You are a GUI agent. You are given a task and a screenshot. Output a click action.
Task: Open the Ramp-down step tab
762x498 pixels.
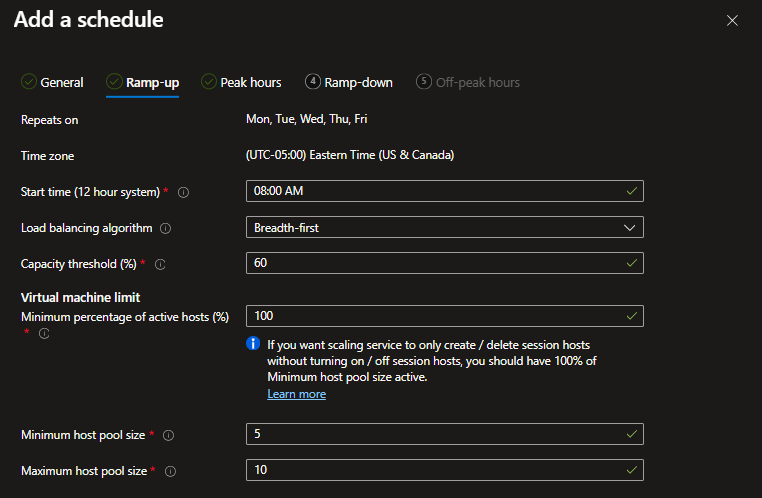pos(349,82)
